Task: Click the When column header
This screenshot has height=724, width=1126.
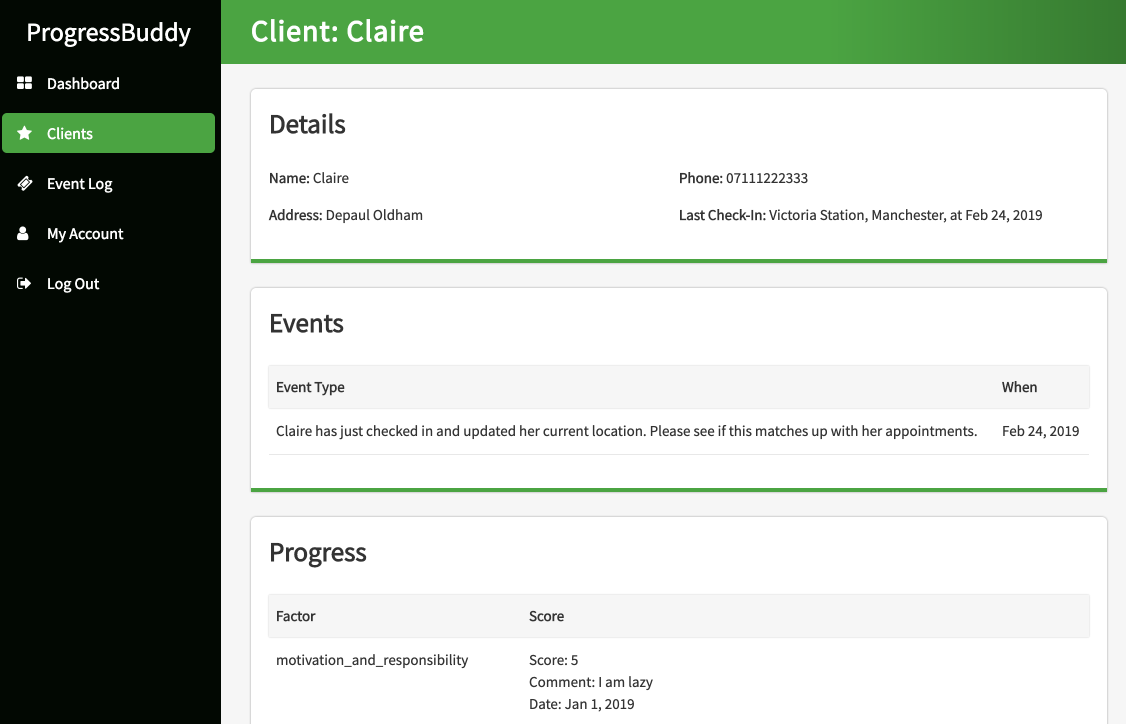Action: [1020, 387]
